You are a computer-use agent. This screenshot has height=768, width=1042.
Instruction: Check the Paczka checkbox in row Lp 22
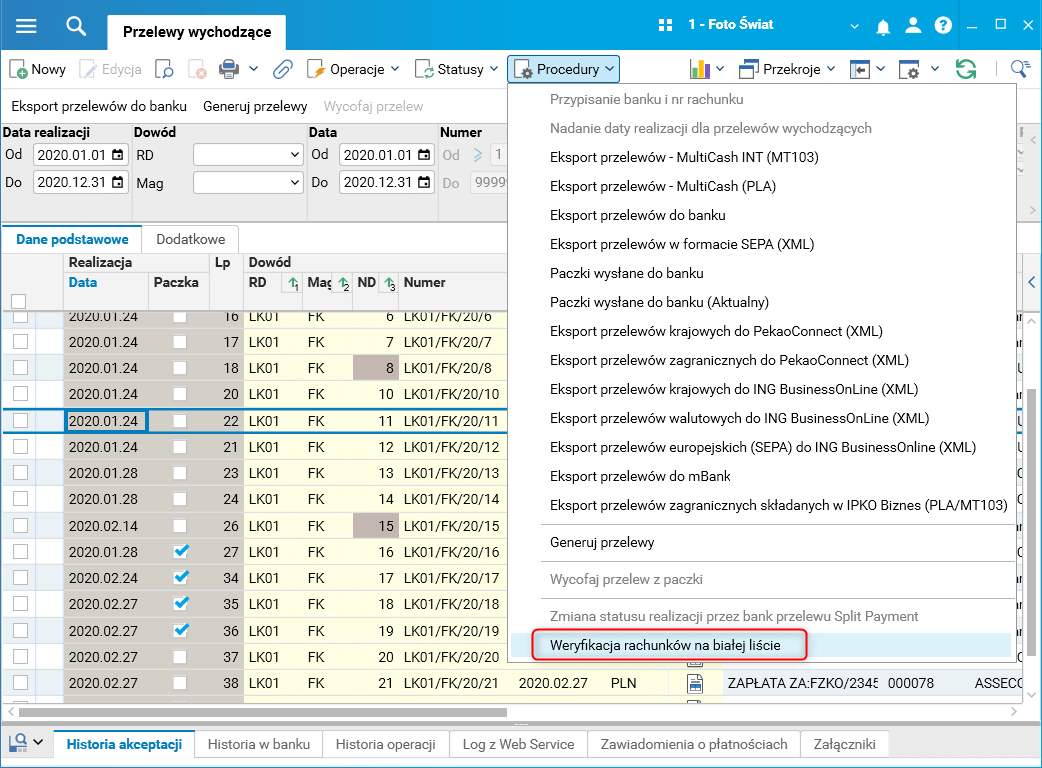pyautogui.click(x=180, y=421)
